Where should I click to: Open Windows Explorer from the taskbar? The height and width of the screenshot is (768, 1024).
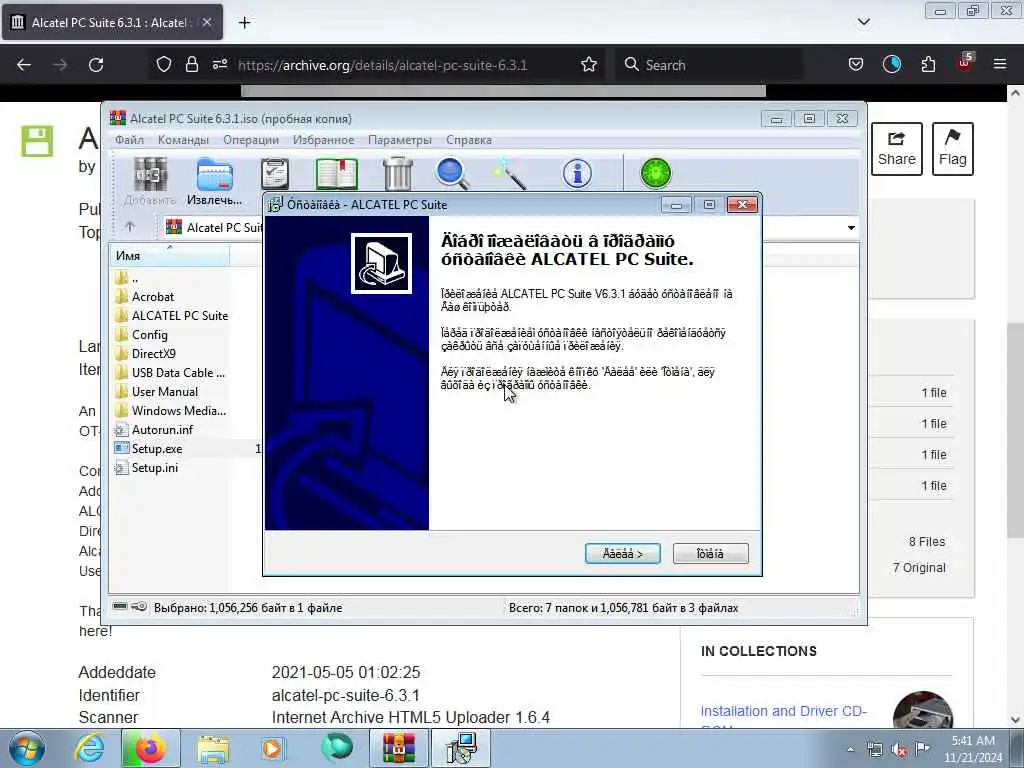tap(213, 749)
